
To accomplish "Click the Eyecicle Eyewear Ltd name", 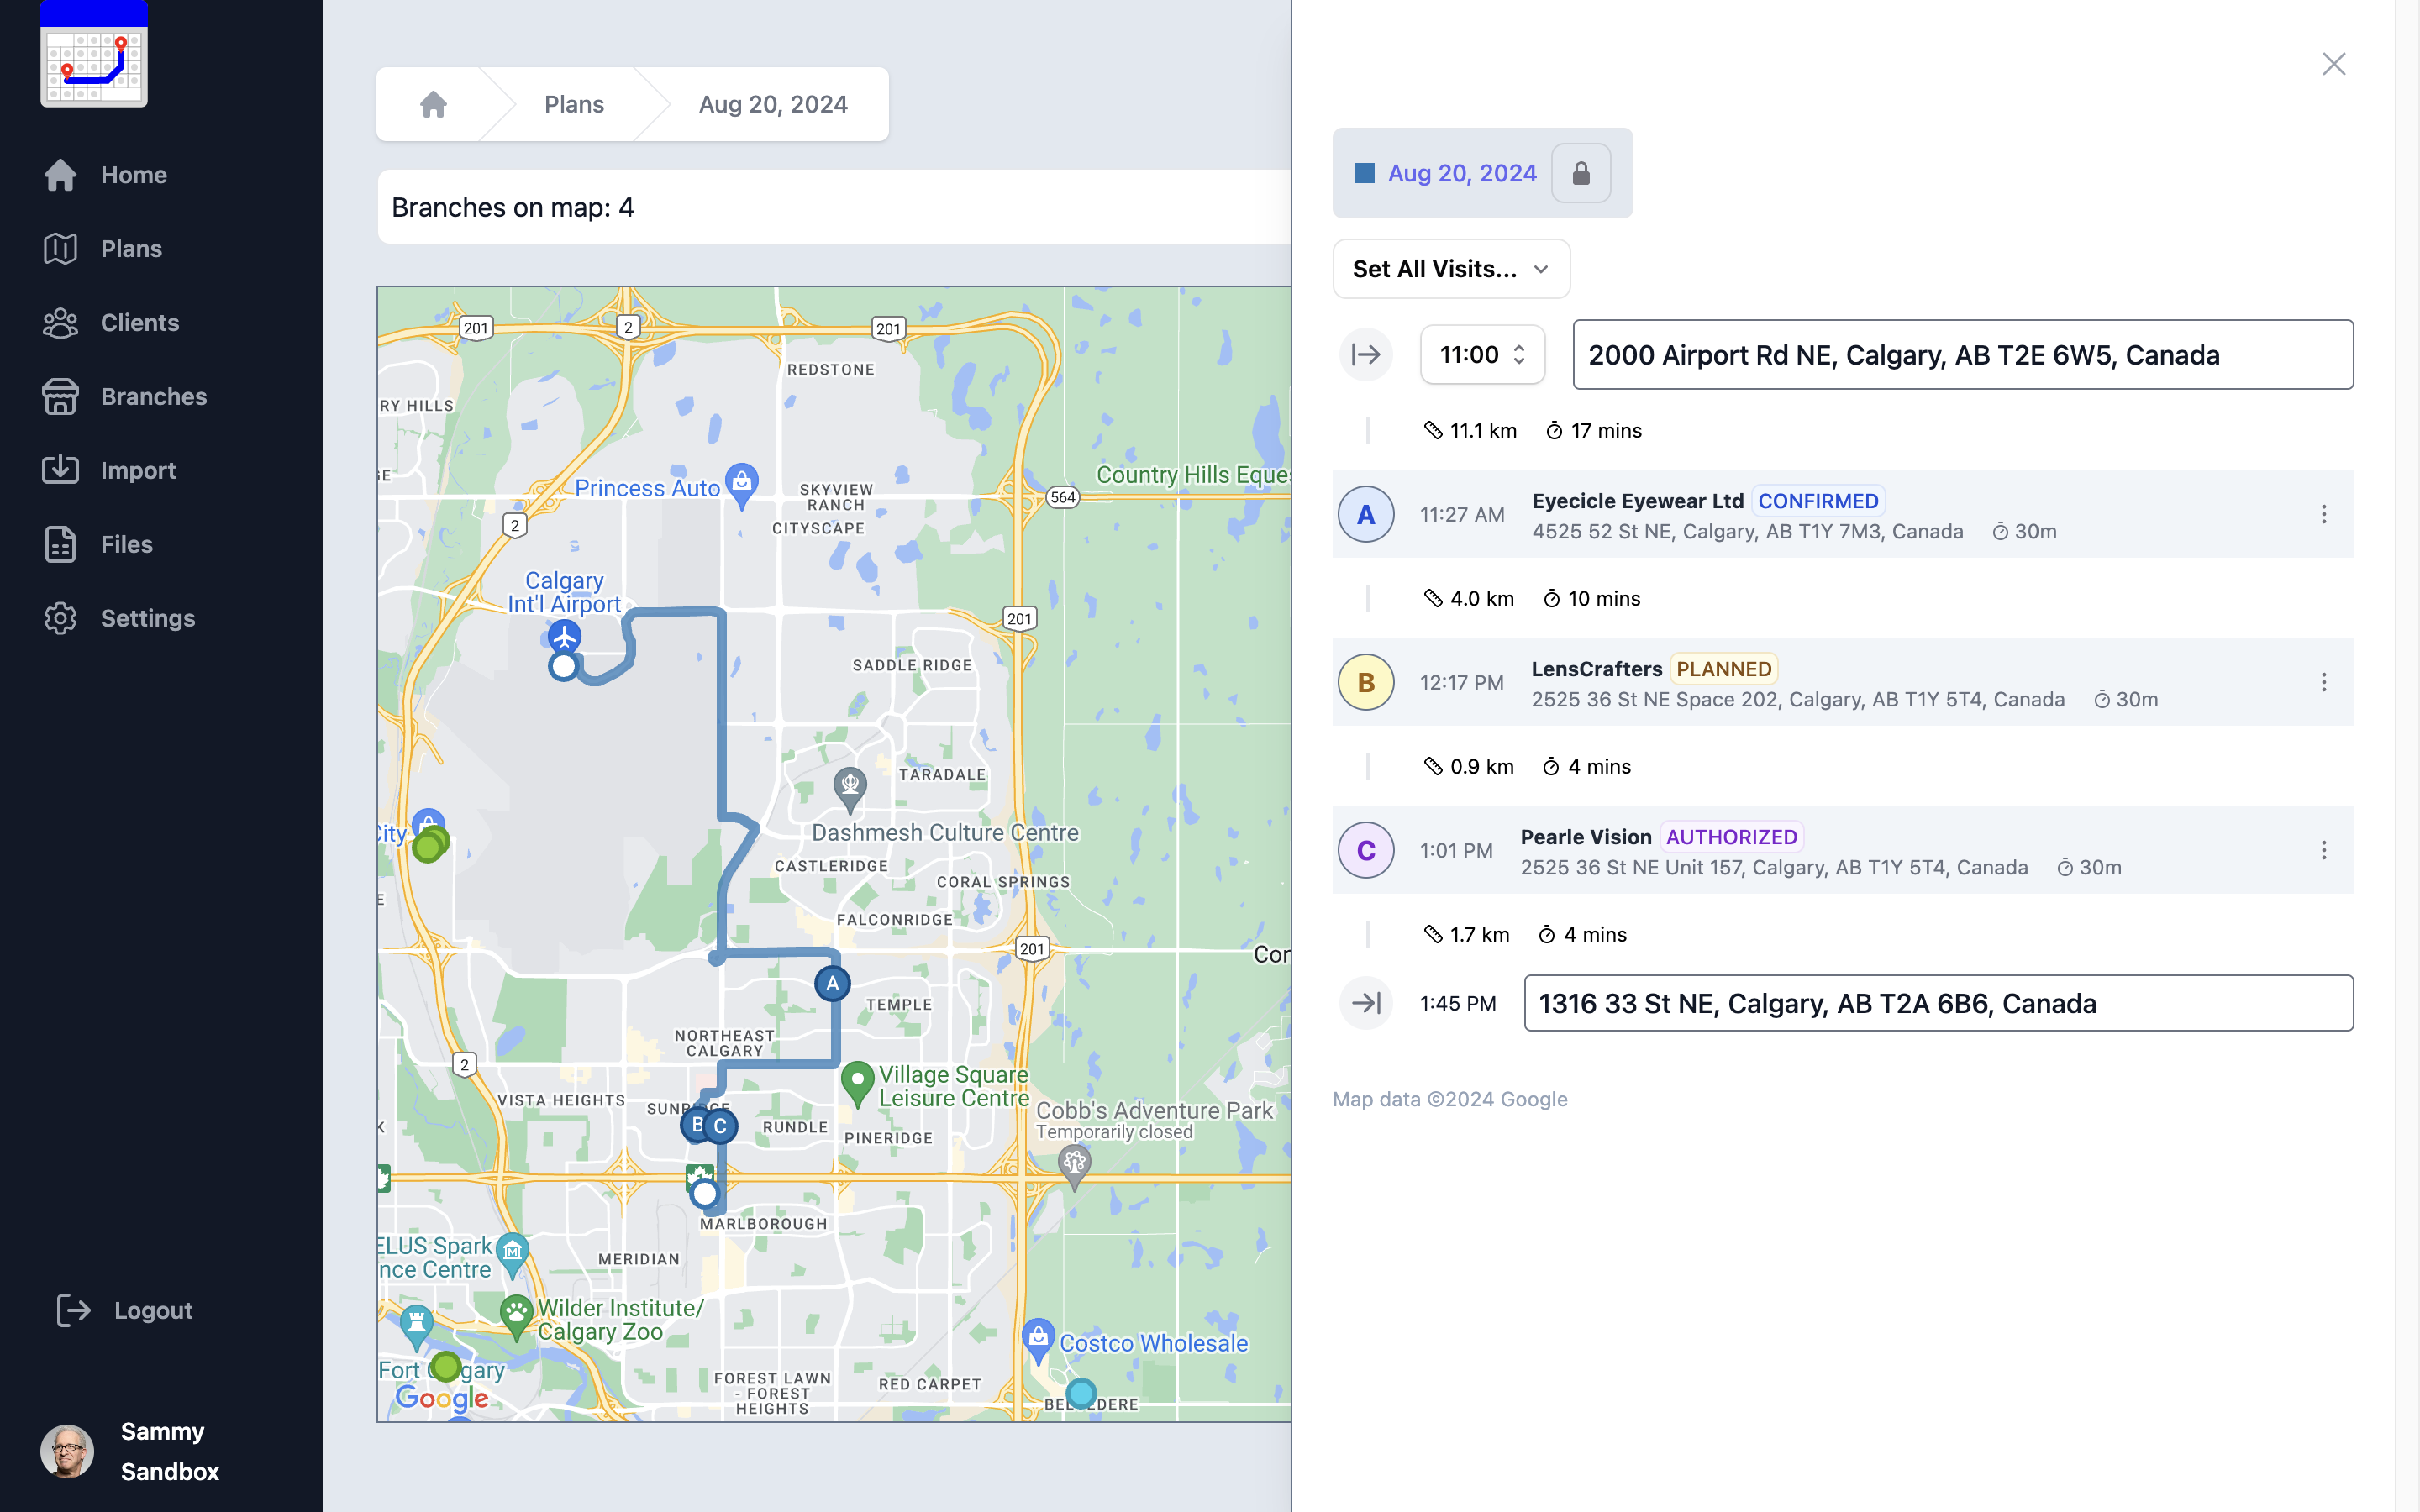I will [x=1637, y=501].
